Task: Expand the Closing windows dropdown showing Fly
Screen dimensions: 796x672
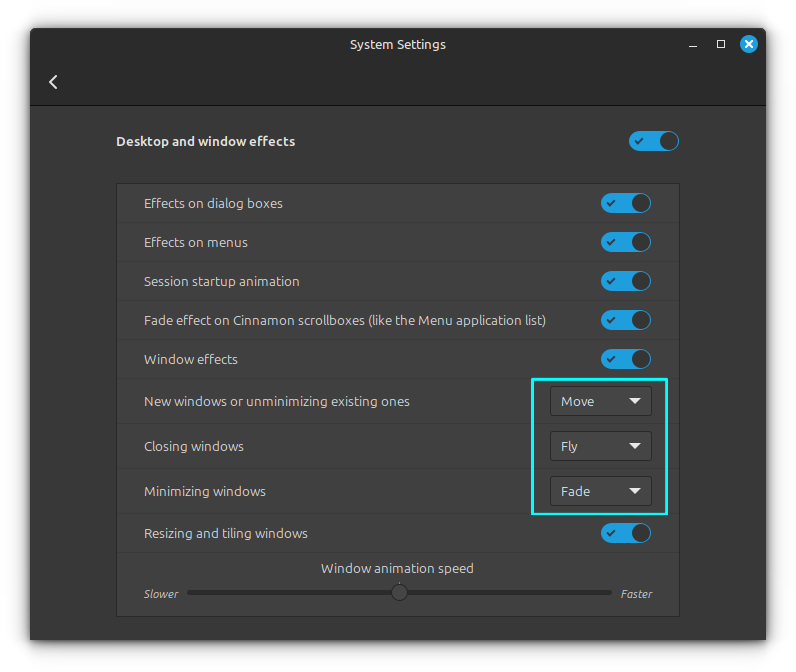Action: [600, 446]
